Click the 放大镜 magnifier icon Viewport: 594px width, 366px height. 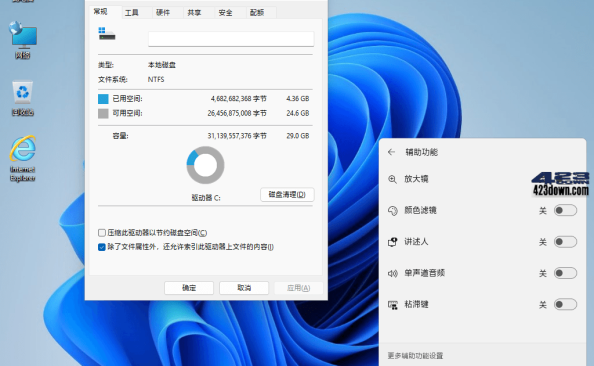click(392, 179)
